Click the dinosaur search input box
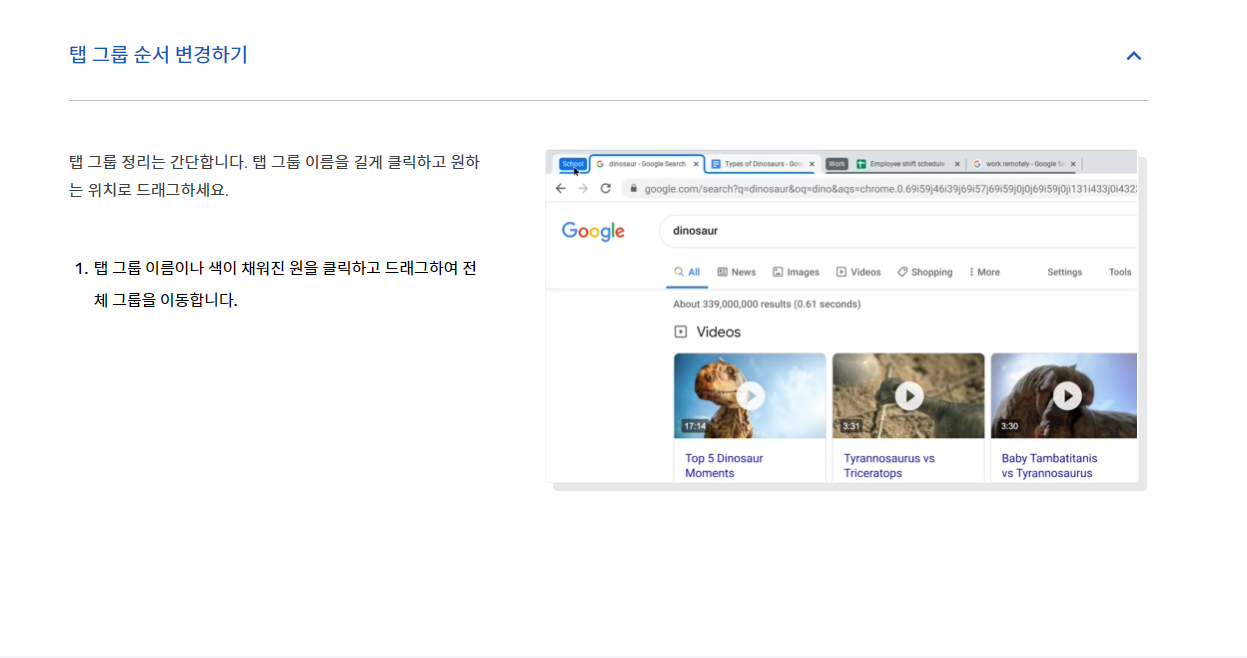 pos(898,231)
